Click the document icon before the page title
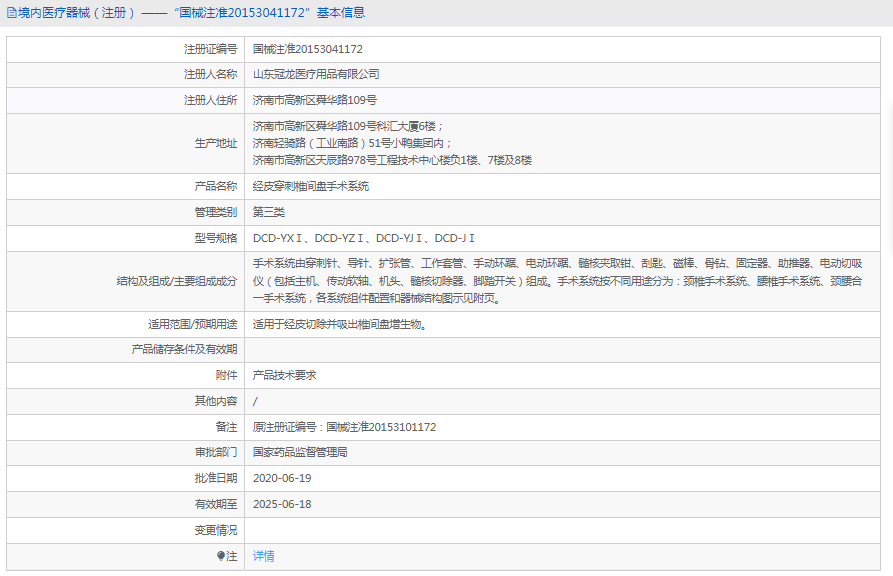 click(11, 12)
